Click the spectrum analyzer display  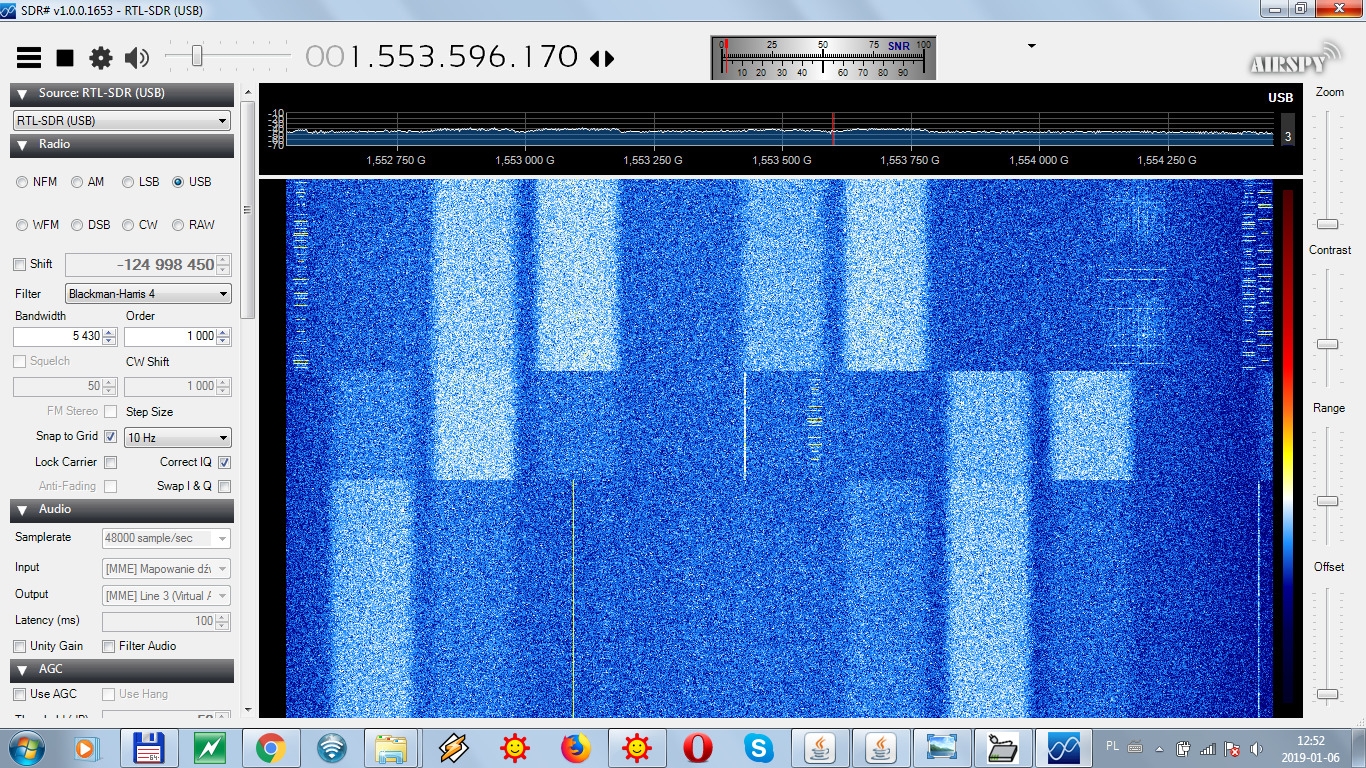(780, 130)
